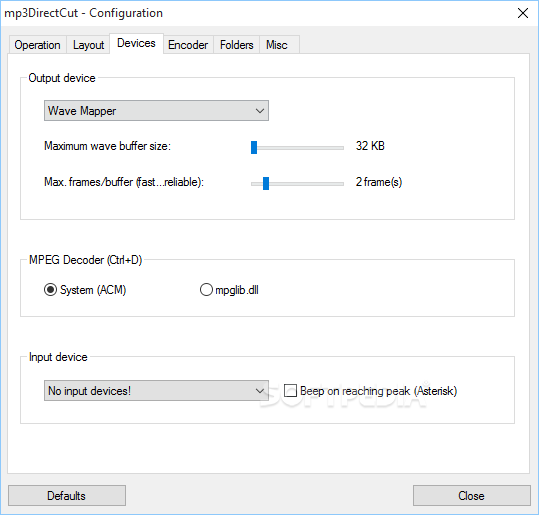The width and height of the screenshot is (539, 515).
Task: Select the Devices tab
Action: click(x=136, y=43)
